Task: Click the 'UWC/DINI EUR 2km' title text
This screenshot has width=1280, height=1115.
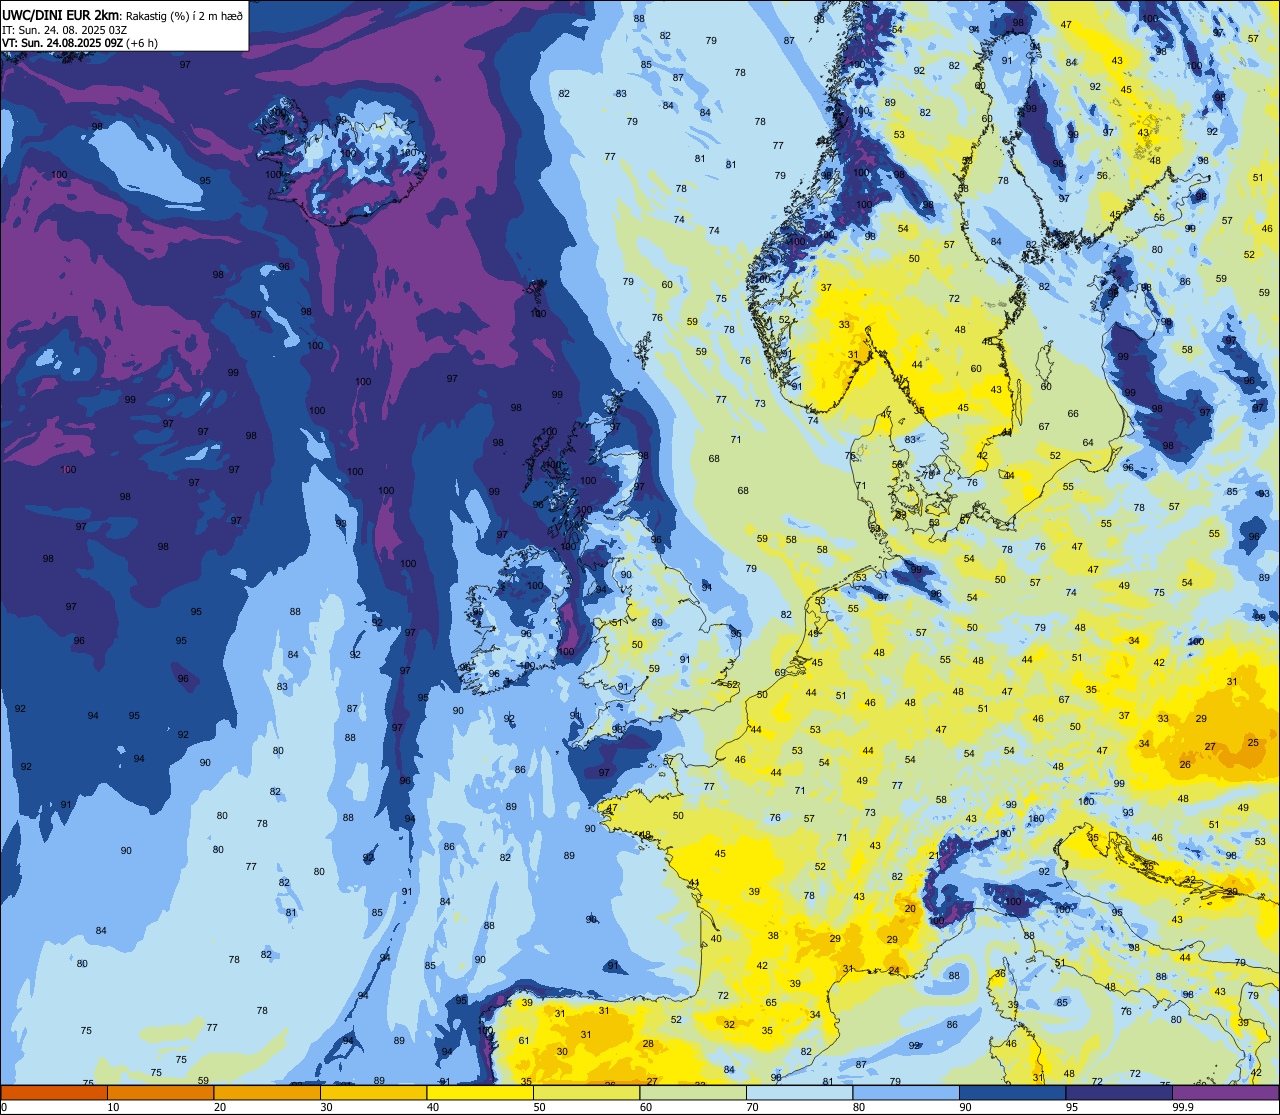Action: coord(61,14)
